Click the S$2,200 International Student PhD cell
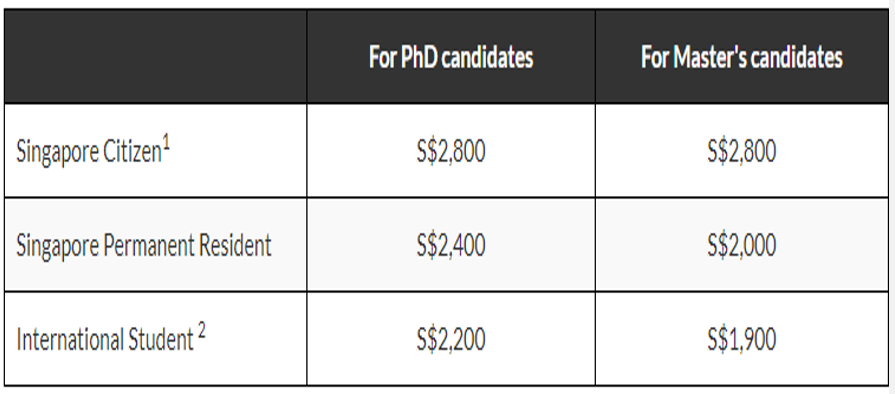 (x=451, y=340)
